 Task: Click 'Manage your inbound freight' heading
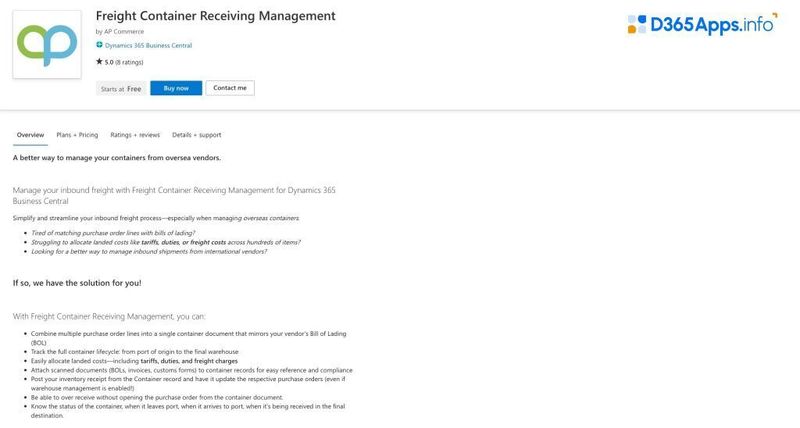pos(174,195)
